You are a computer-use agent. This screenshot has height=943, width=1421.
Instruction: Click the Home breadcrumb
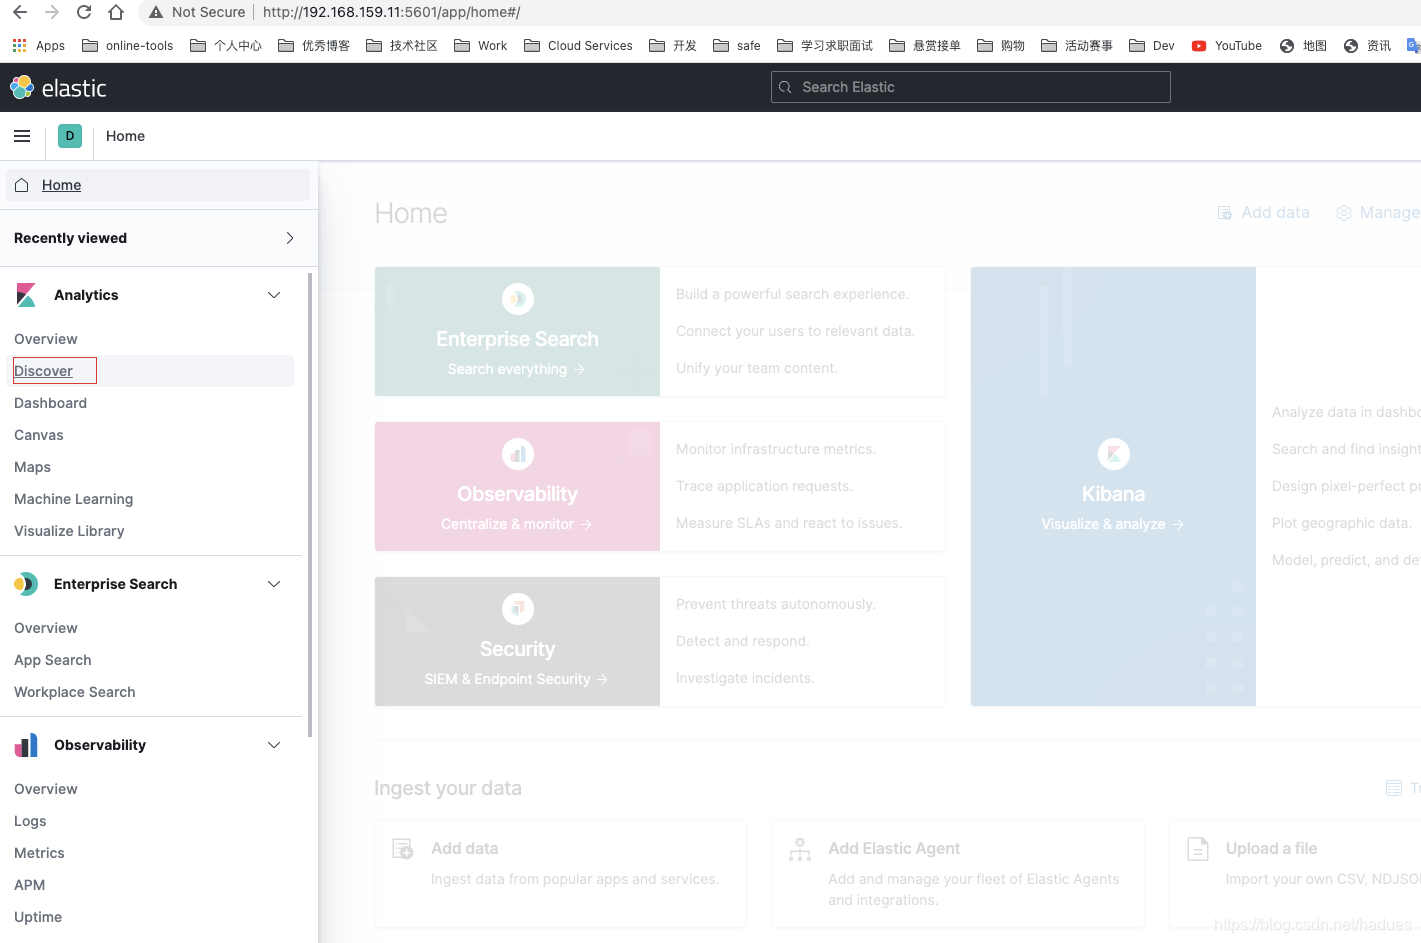125,136
